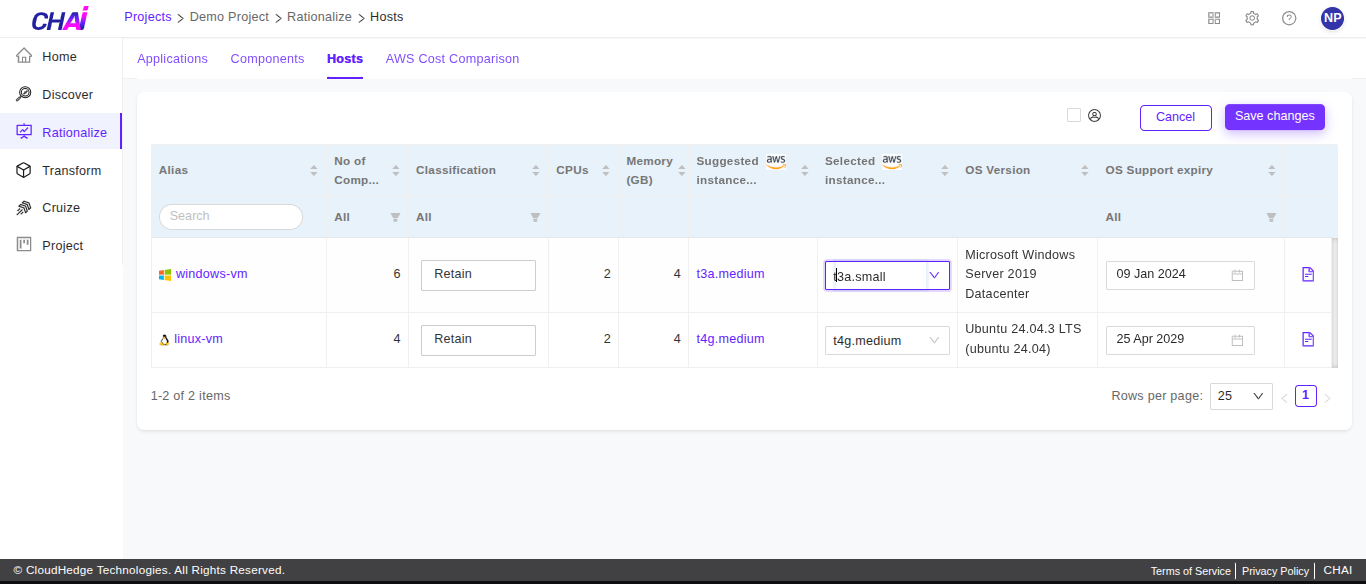Expand the t3a.small instance dropdown
Viewport: 1366px width, 584px height.
[935, 275]
